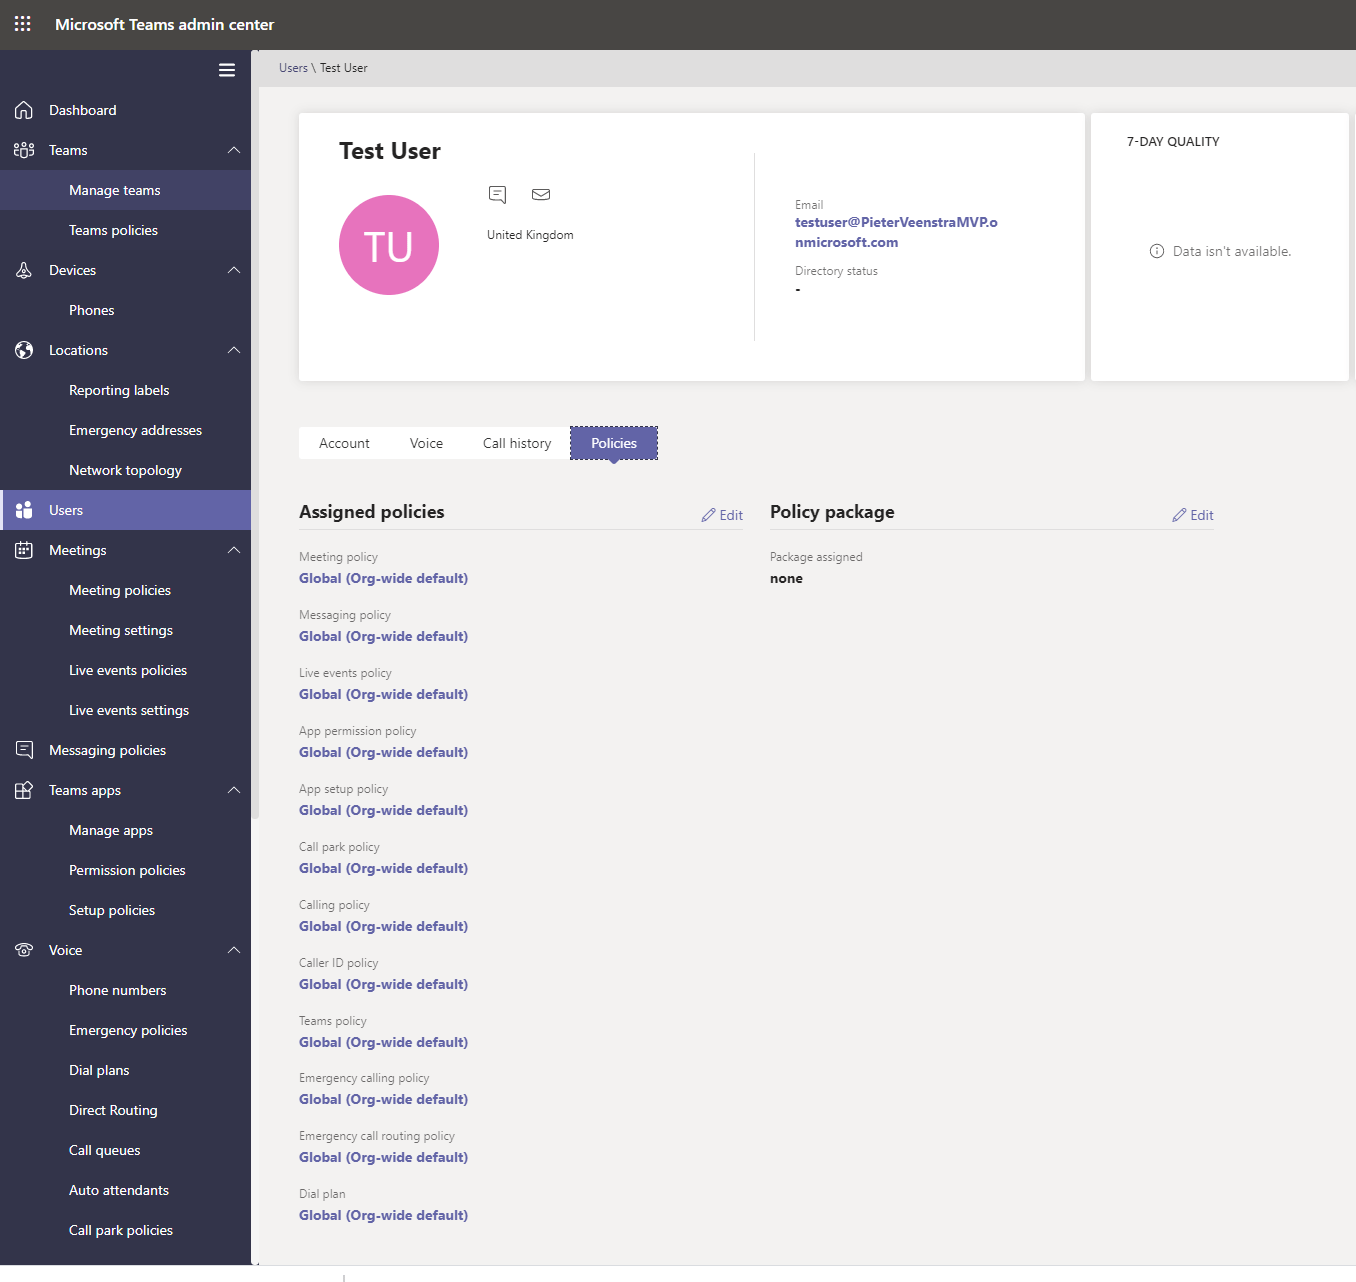The image size is (1356, 1282).
Task: Open the Call history tab
Action: click(517, 443)
